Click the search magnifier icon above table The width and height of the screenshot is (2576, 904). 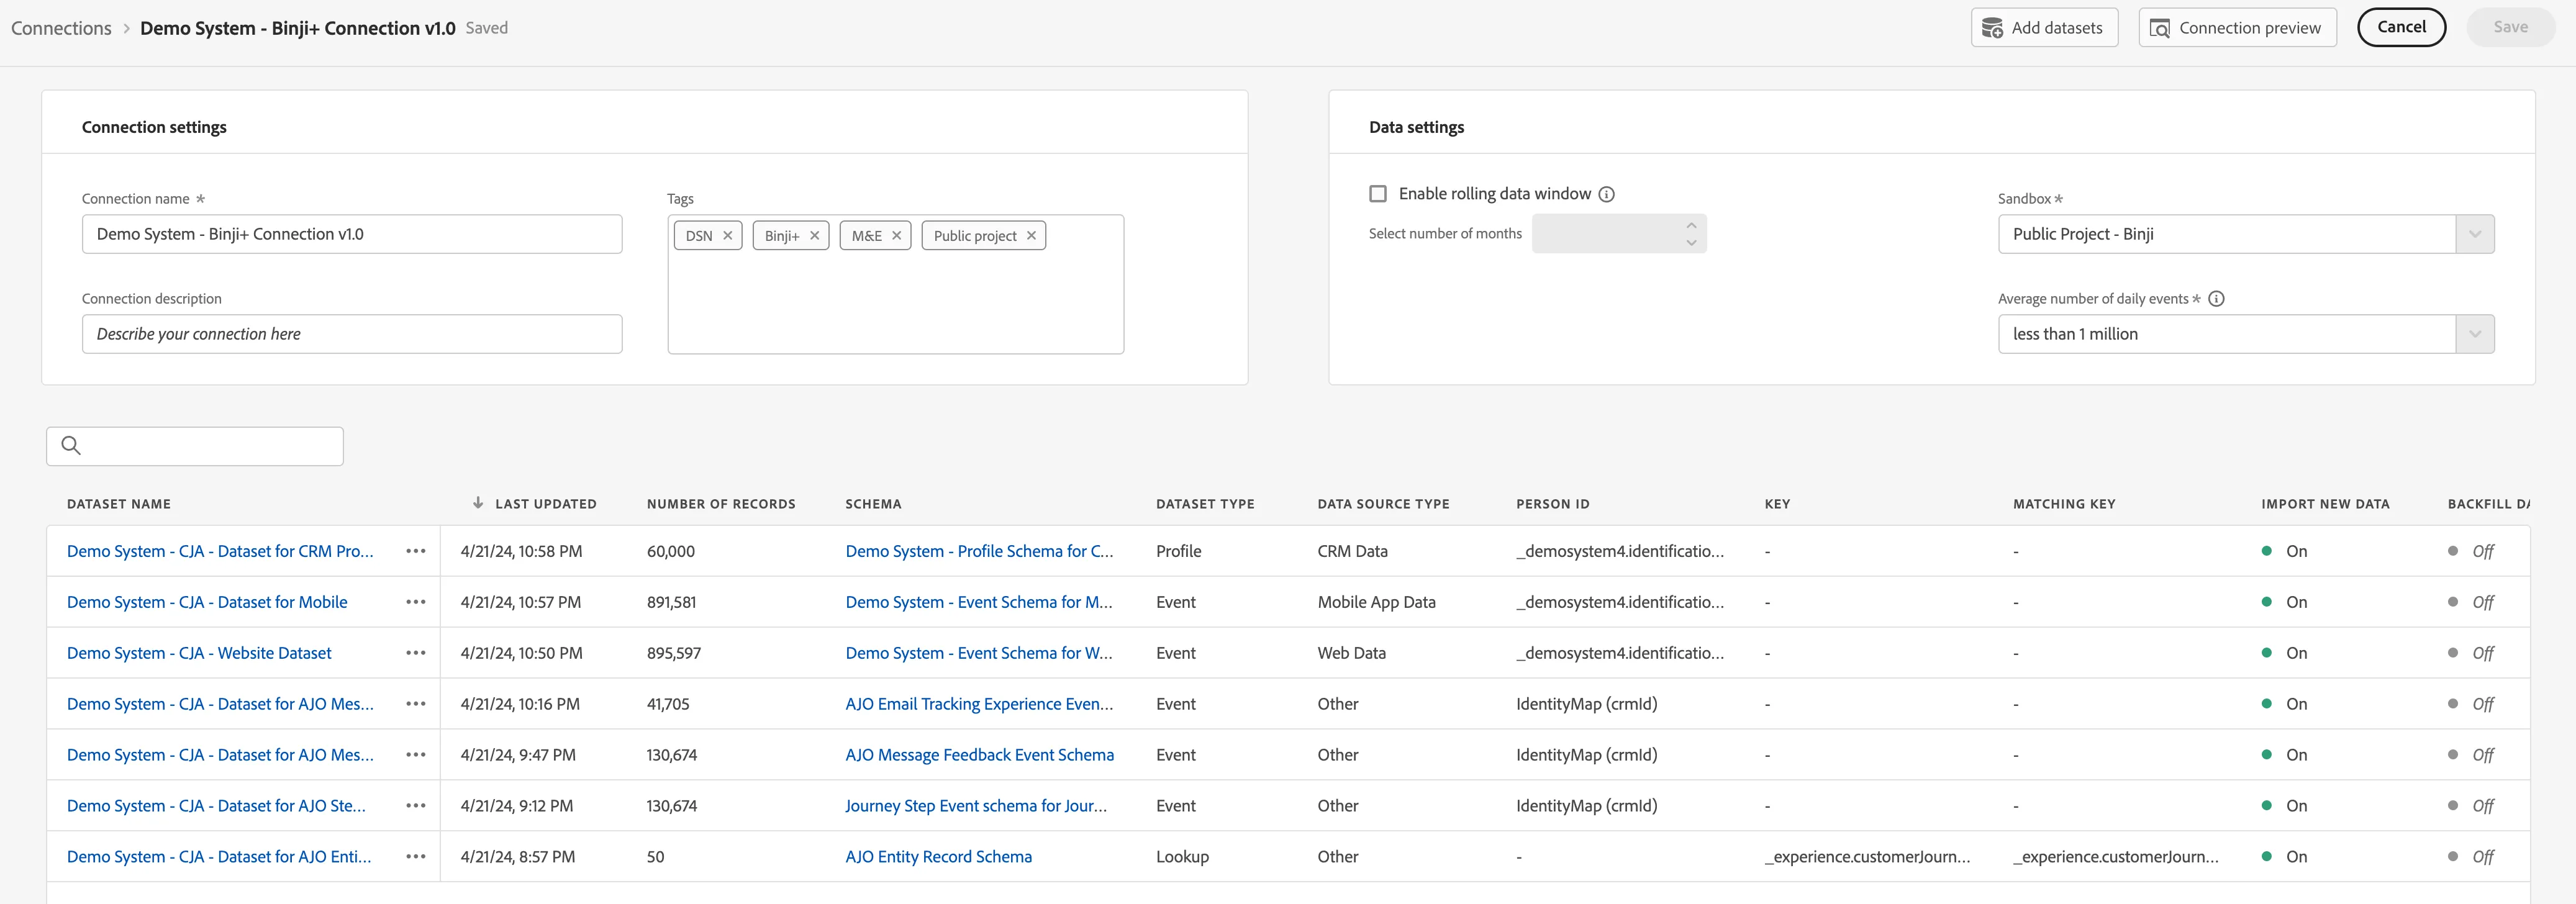71,445
